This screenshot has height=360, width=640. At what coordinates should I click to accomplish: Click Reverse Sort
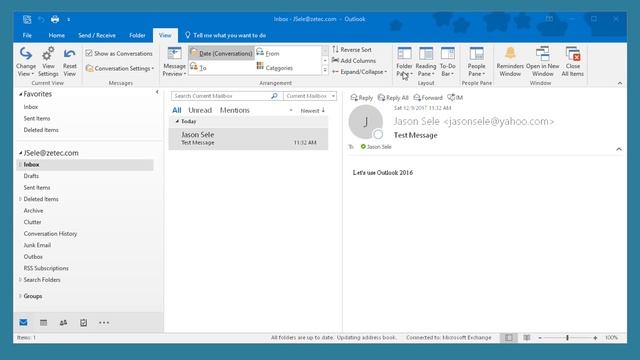352,49
